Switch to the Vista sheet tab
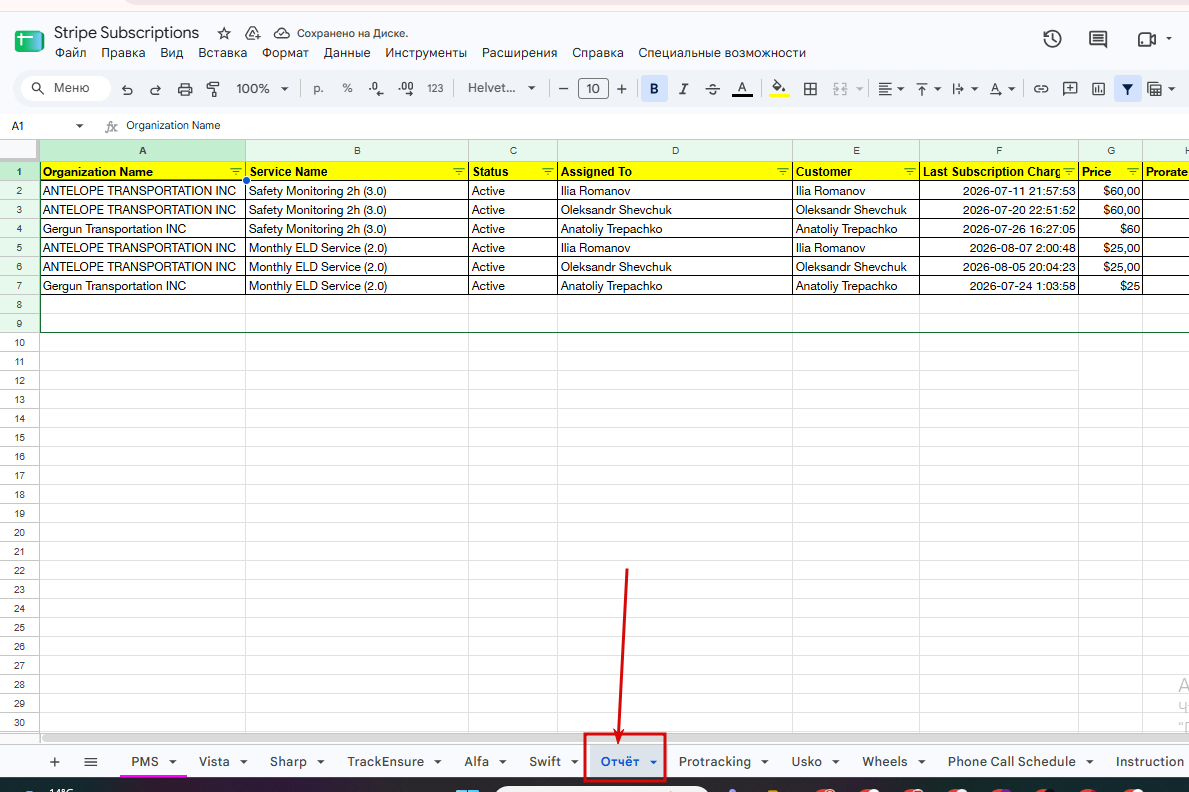 214,762
